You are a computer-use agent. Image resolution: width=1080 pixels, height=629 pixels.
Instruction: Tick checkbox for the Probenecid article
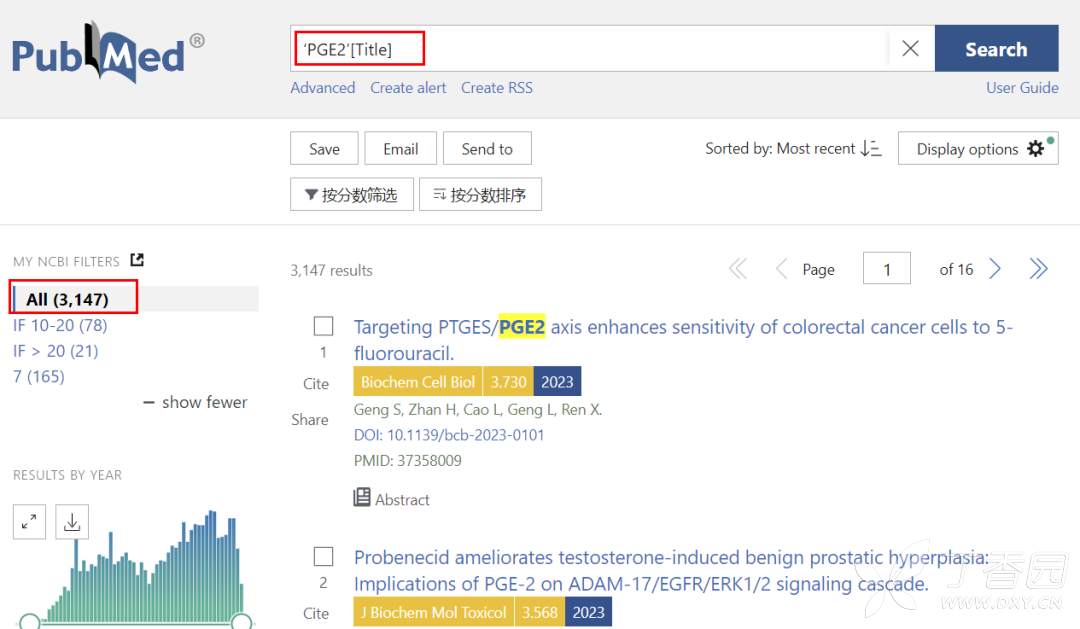tap(323, 557)
